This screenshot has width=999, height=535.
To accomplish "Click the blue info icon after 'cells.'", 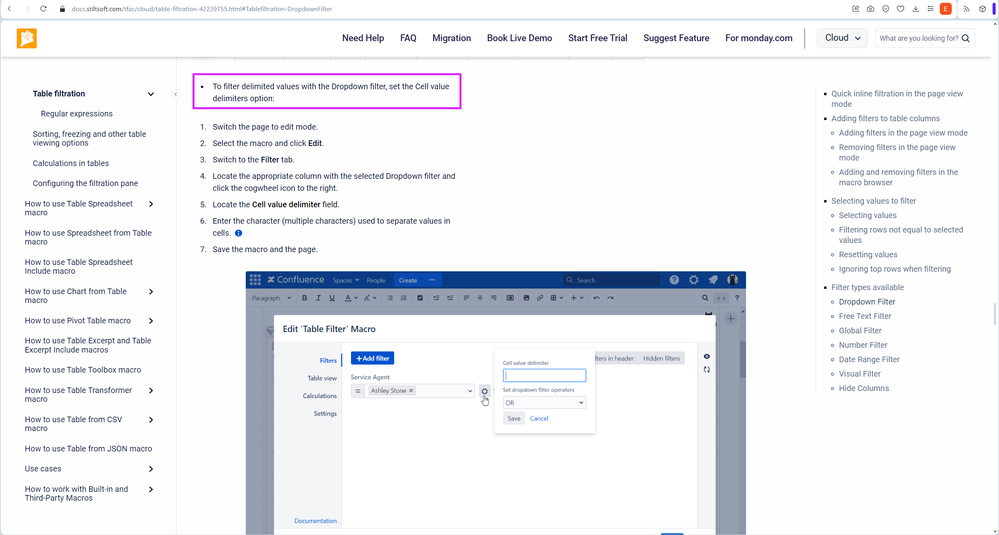I will [239, 233].
